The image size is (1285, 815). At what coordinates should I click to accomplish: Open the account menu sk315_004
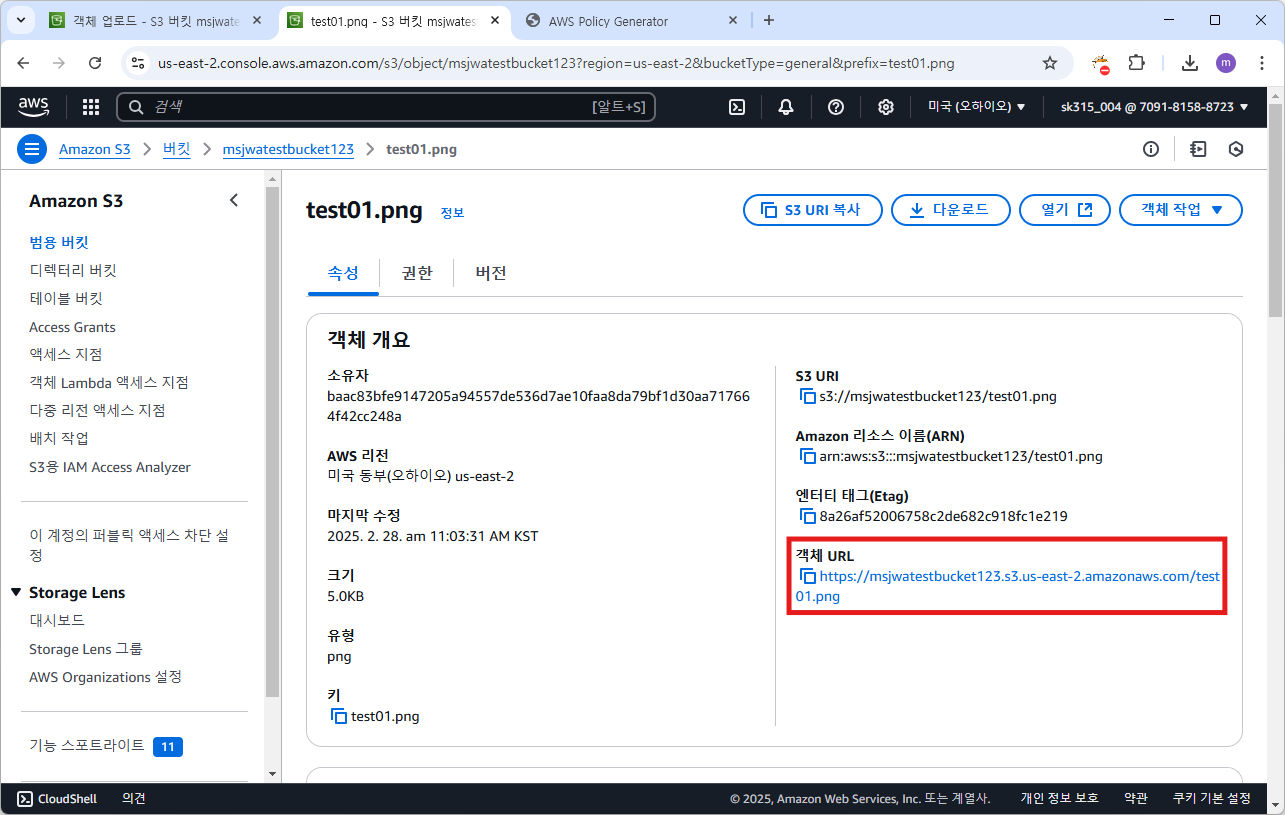pos(1154,107)
